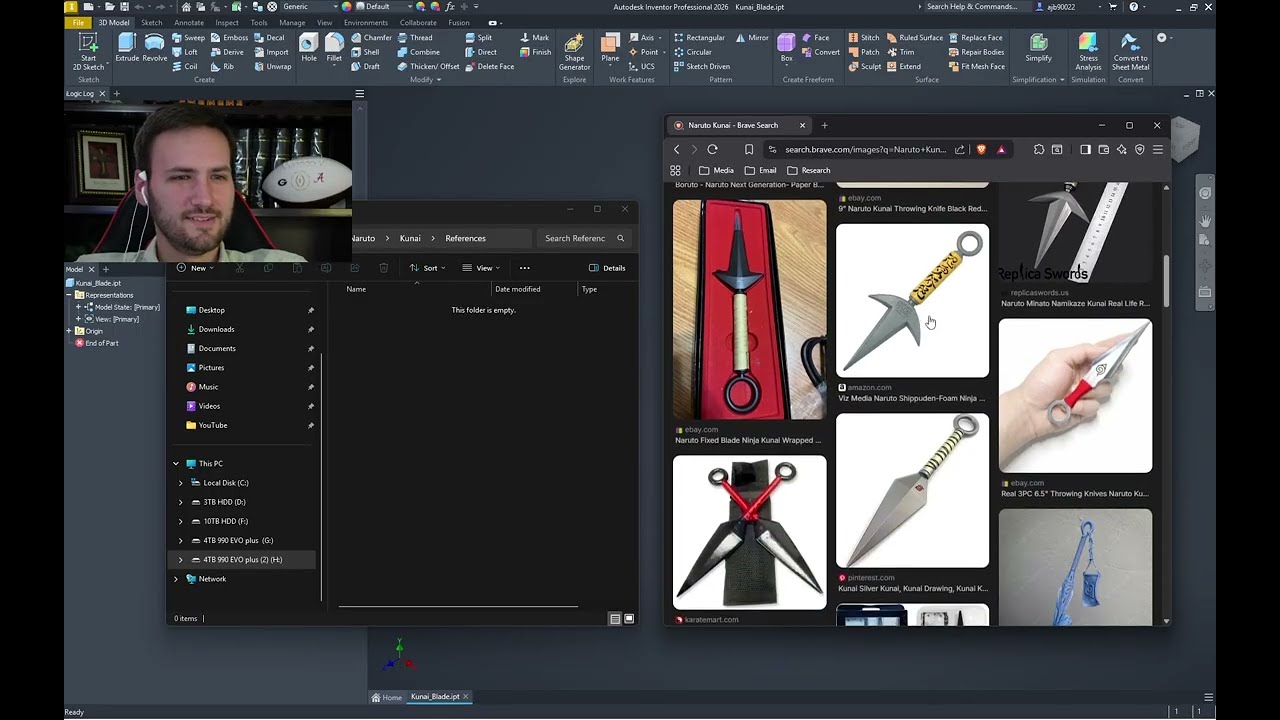Open the Manage ribbon tab
Screen dimensions: 1280x720
pyautogui.click(x=292, y=22)
